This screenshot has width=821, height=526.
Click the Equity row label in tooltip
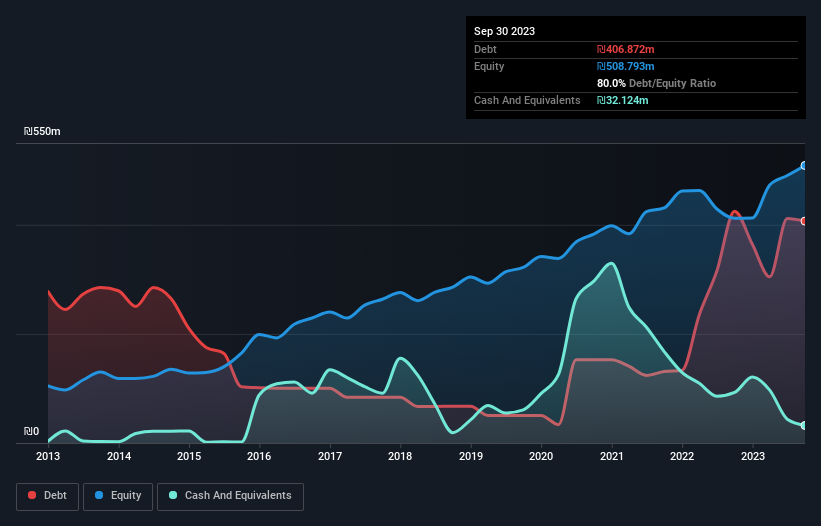(x=489, y=66)
